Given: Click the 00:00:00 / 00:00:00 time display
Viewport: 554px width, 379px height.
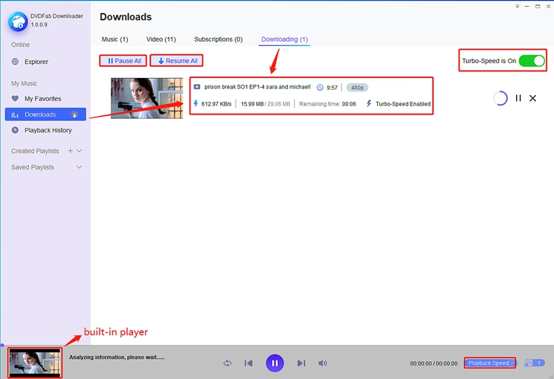Looking at the screenshot, I should pyautogui.click(x=434, y=363).
